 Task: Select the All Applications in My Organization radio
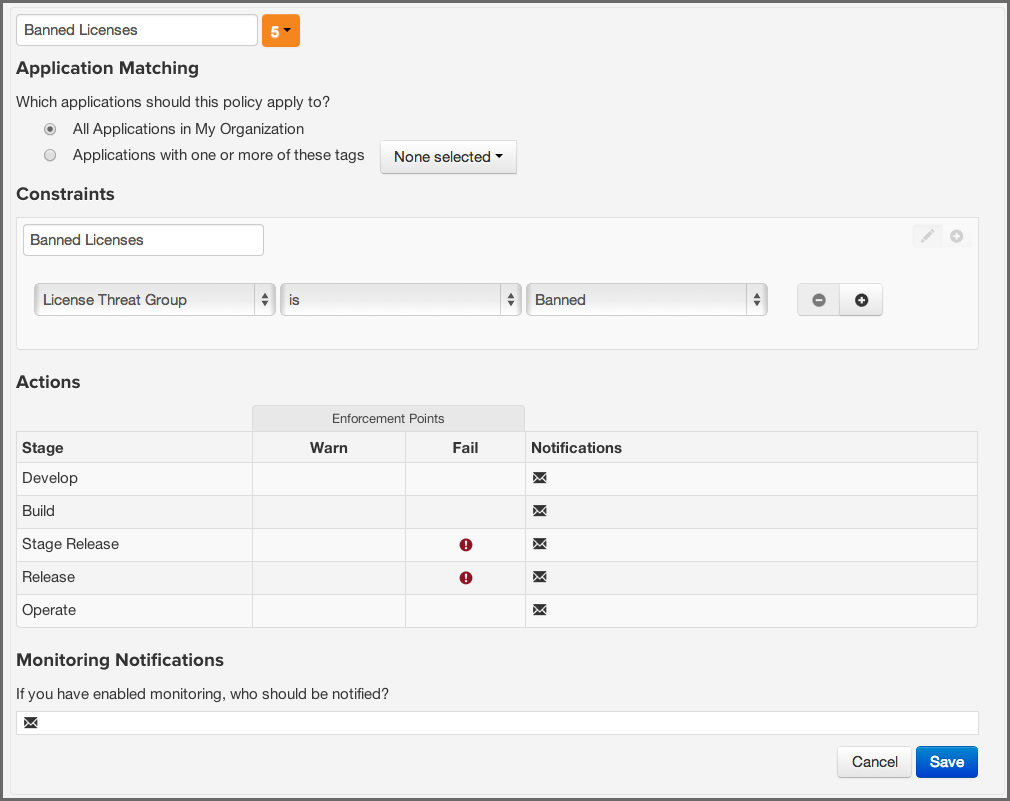coord(50,128)
